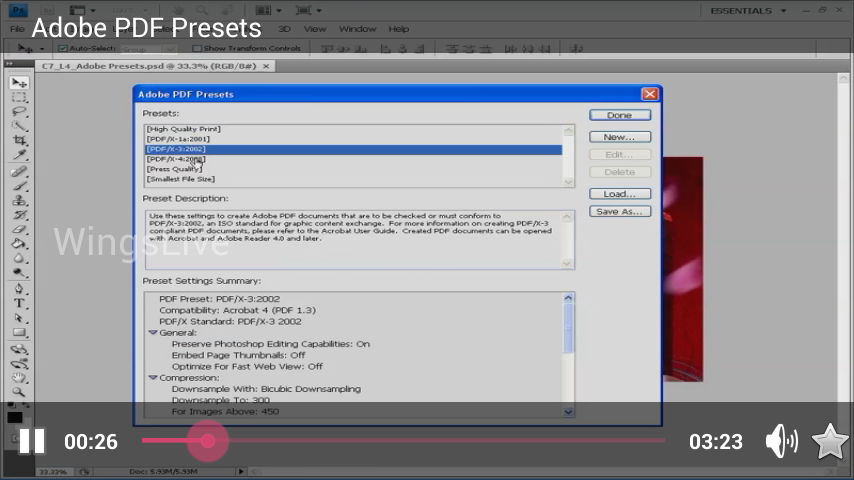This screenshot has width=854, height=480.
Task: Select the Paint Bucket tool
Action: pyautogui.click(x=19, y=244)
